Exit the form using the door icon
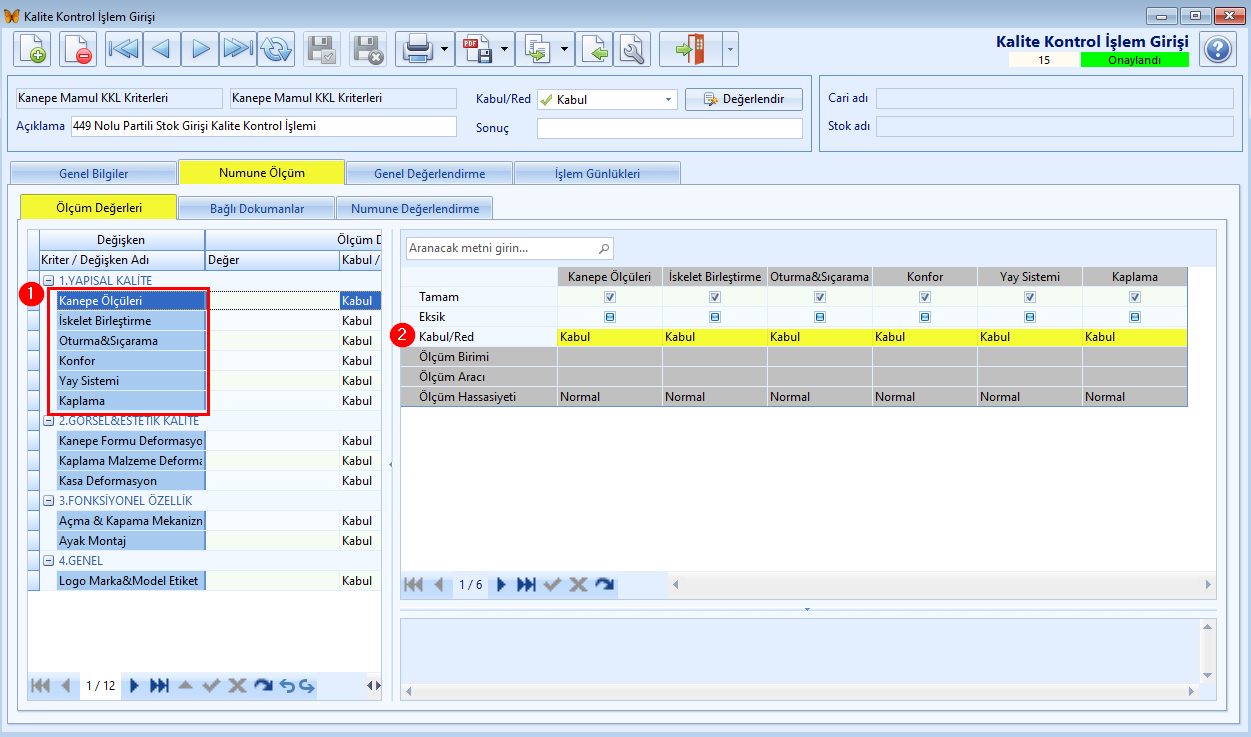Screen dimensions: 1251x737 [691, 49]
